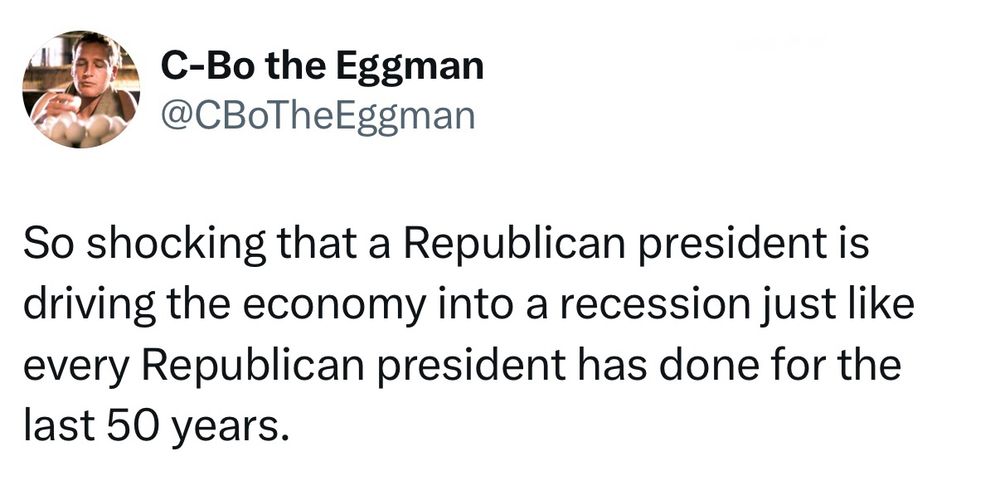This screenshot has height=490, width=1000.
Task: Click the word "So" starting the tweet
Action: (50, 246)
